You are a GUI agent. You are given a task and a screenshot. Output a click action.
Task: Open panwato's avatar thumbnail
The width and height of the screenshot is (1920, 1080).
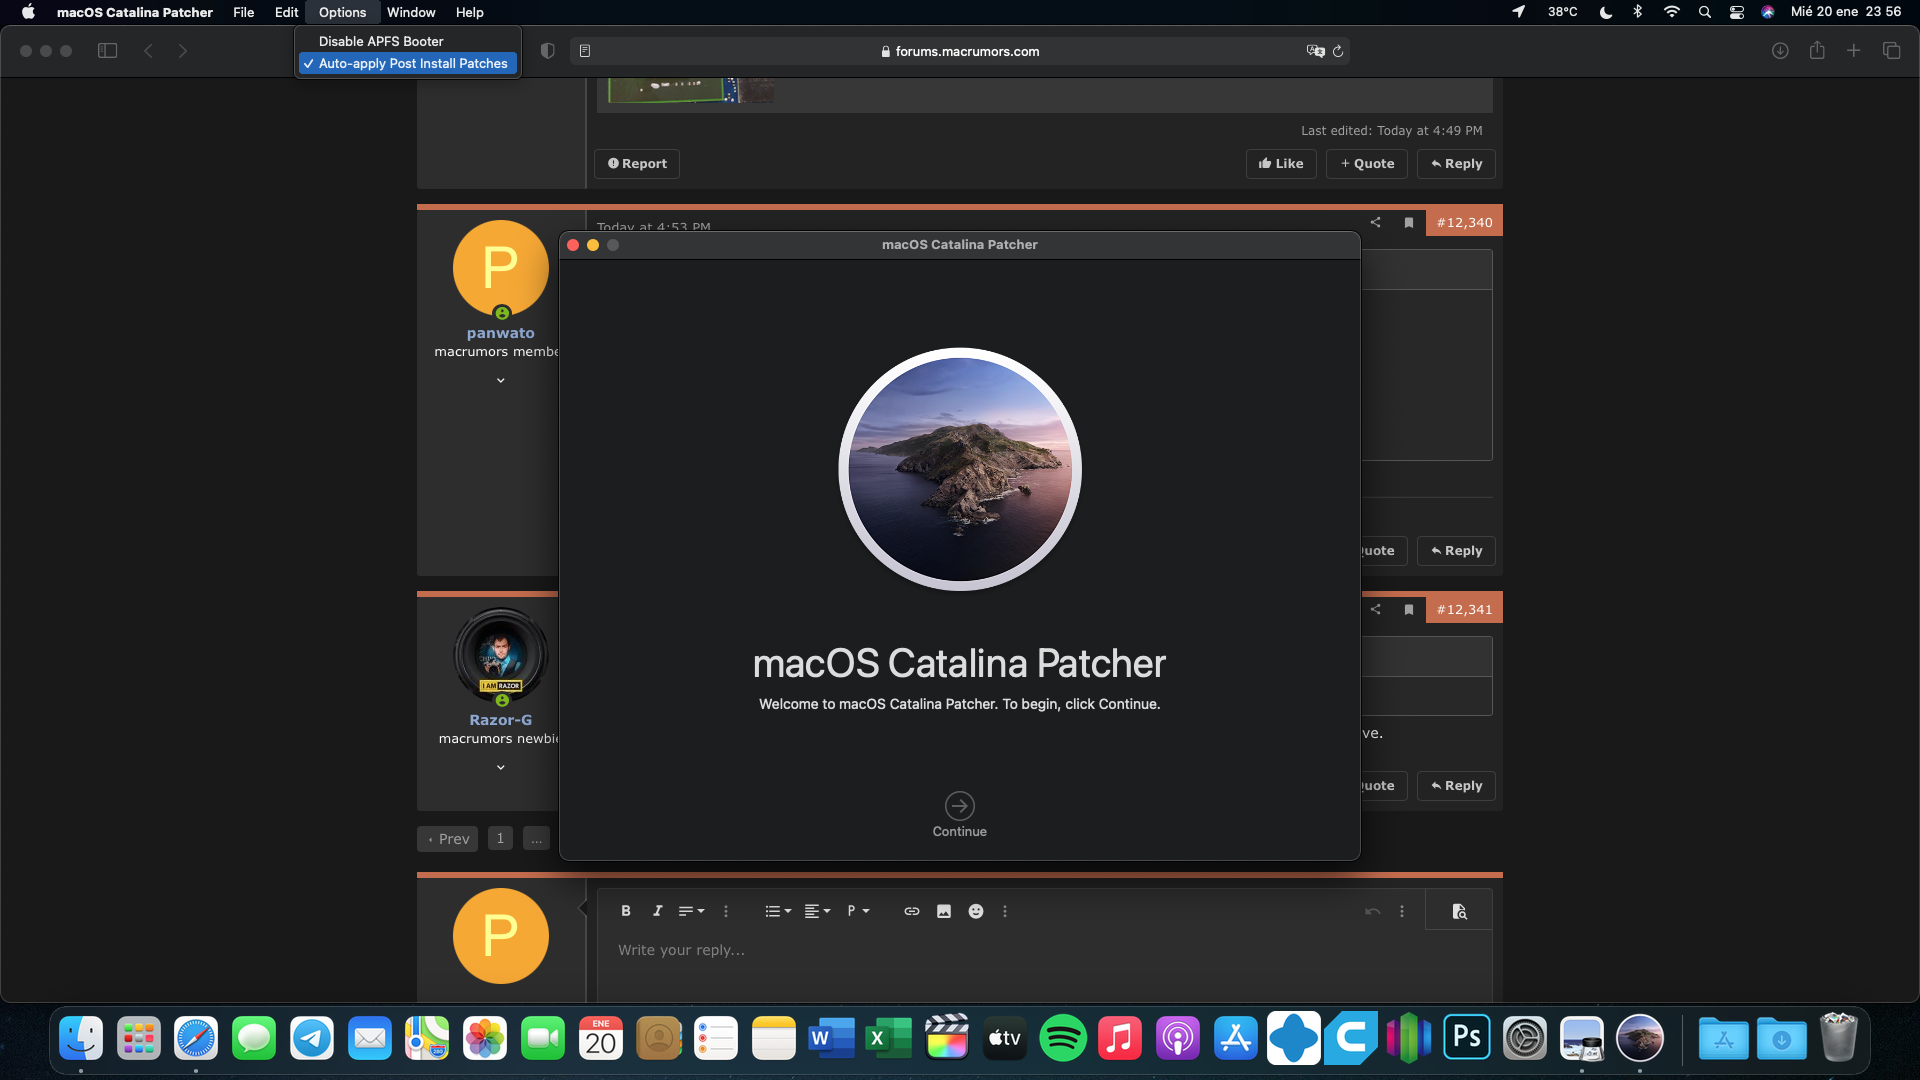(x=500, y=268)
